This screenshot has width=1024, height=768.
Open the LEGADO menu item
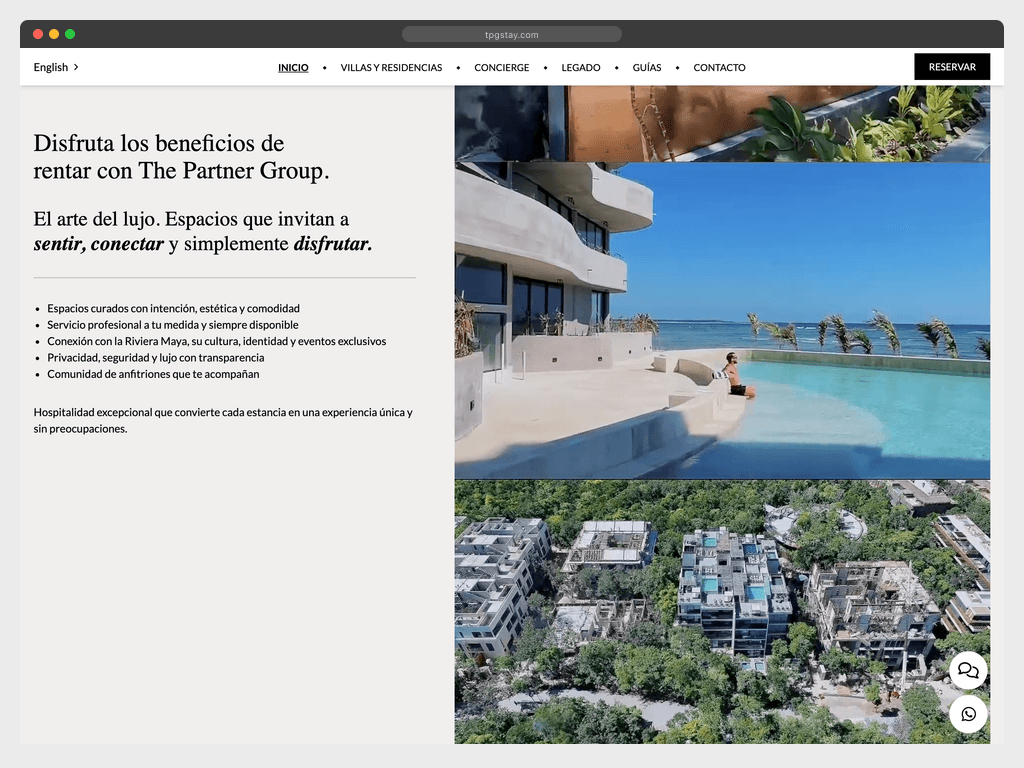click(581, 67)
